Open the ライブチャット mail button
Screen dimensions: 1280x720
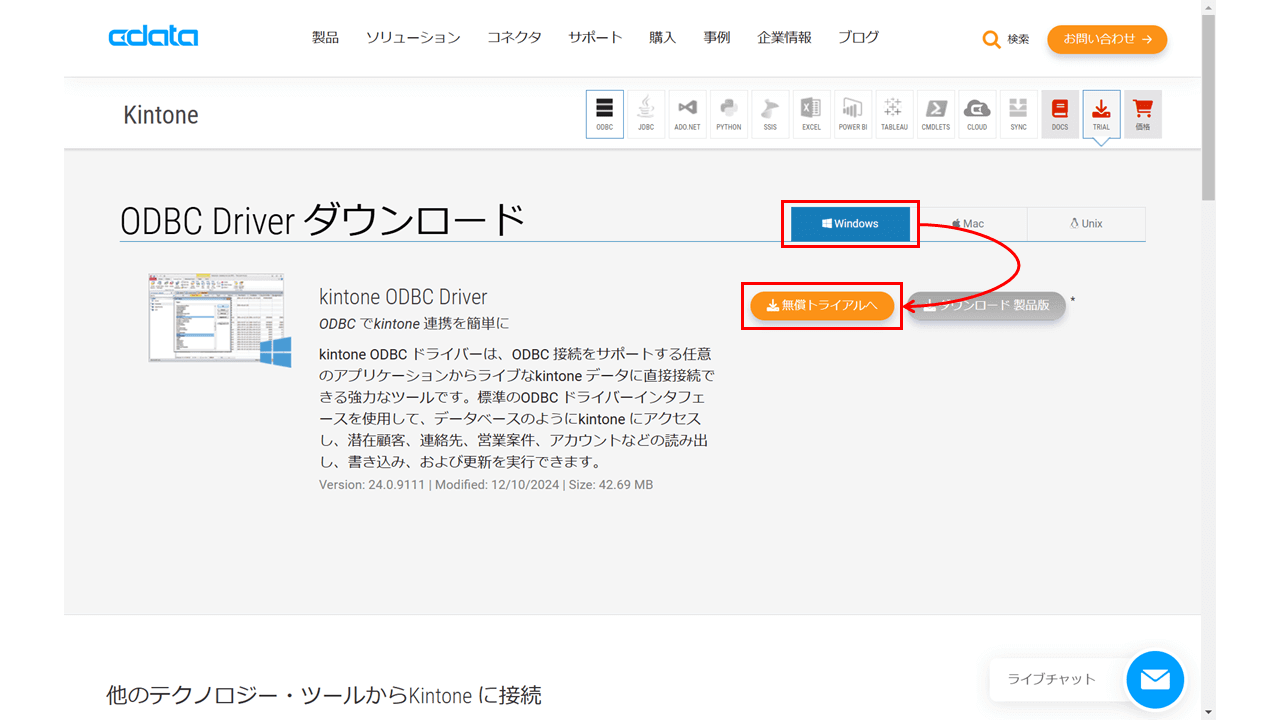tap(1155, 680)
